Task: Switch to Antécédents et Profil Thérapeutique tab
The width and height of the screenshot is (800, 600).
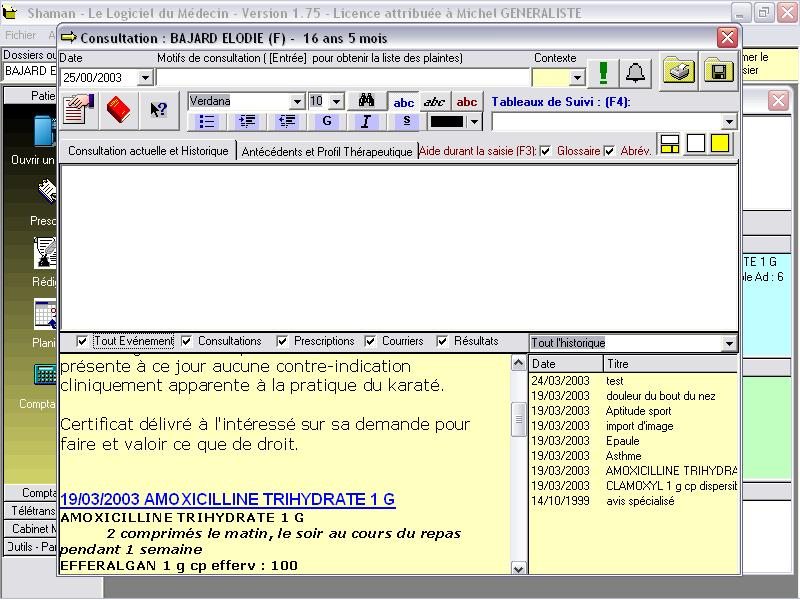Action: (x=327, y=152)
